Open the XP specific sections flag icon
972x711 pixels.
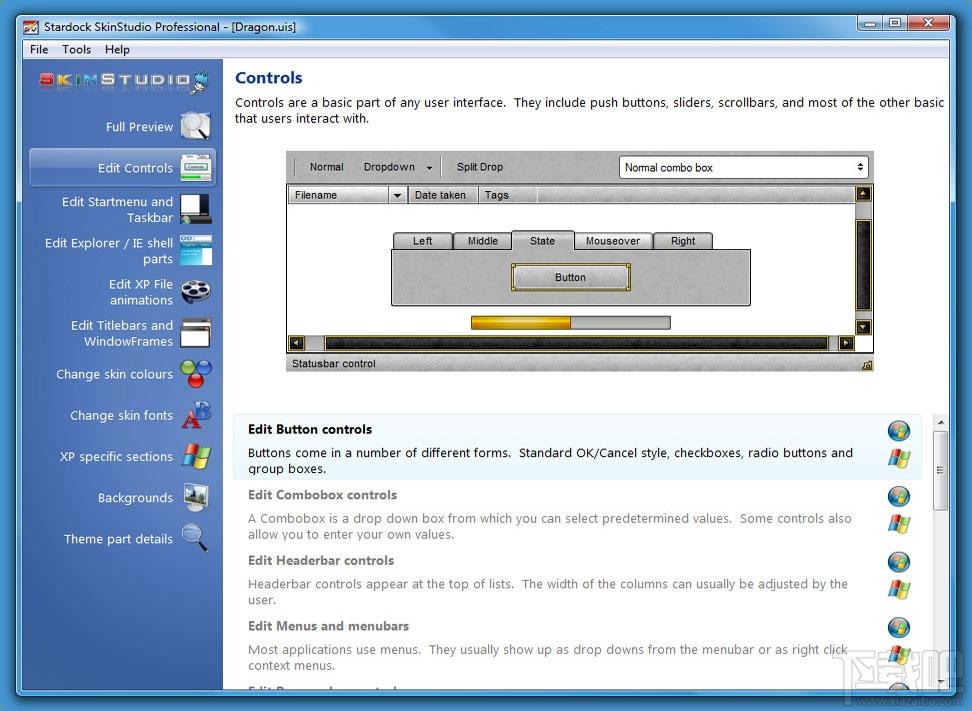point(196,456)
